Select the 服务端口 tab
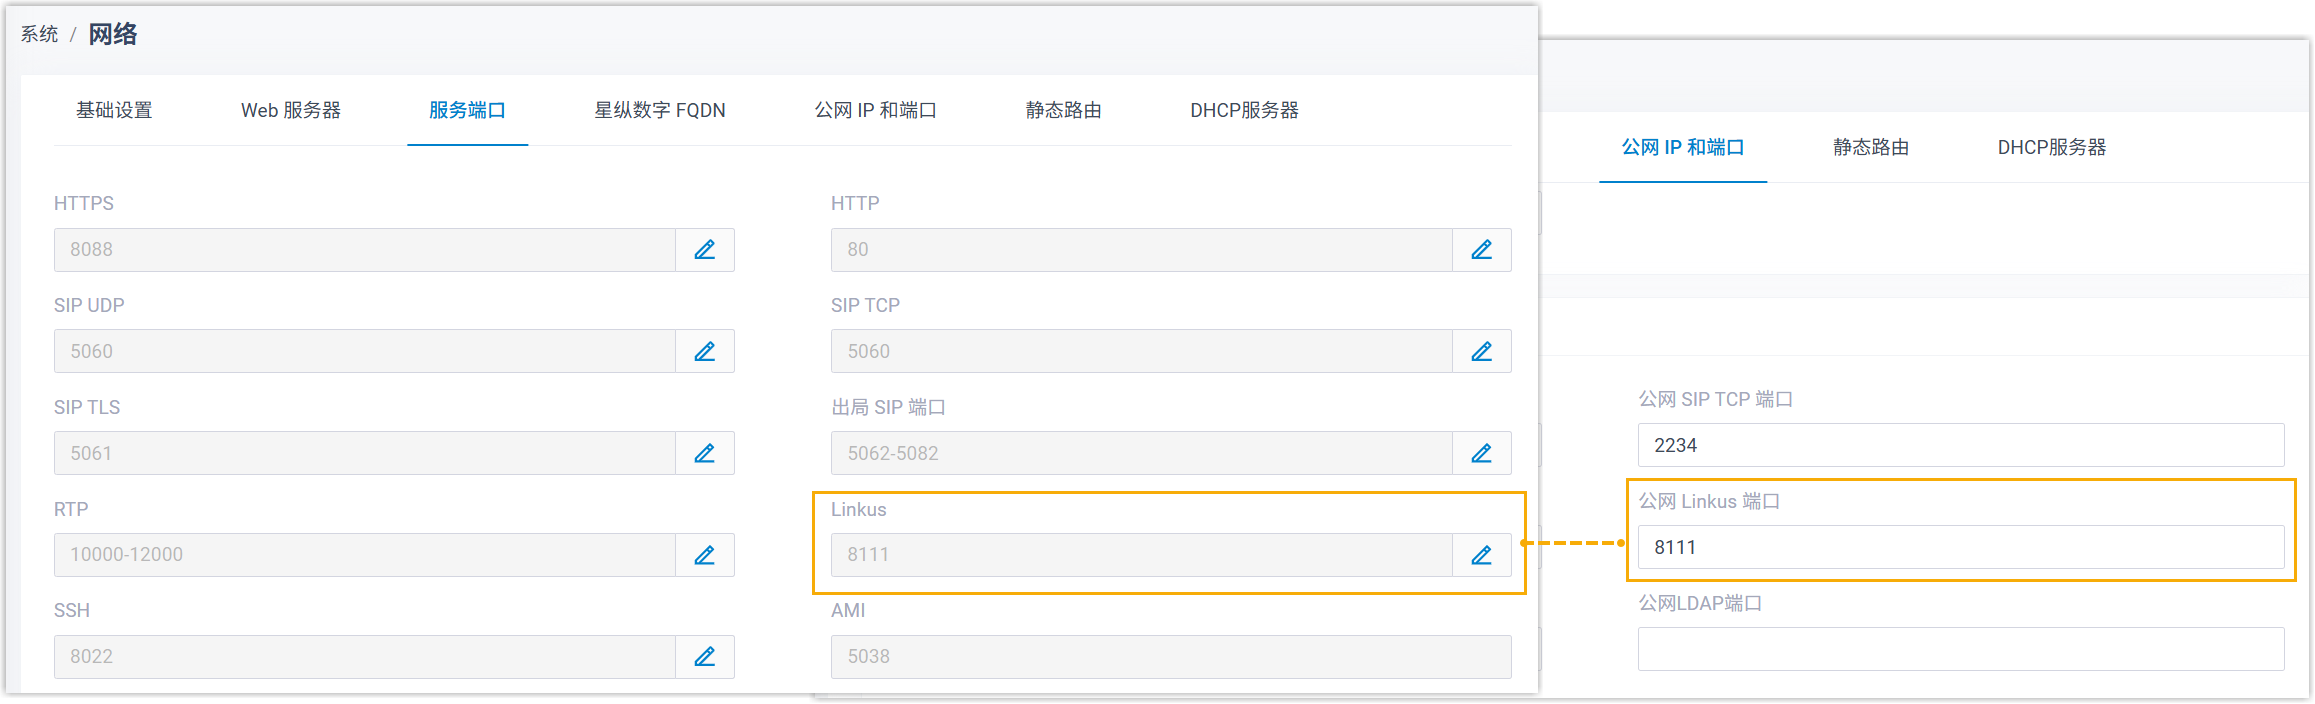Image resolution: width=2315 pixels, height=704 pixels. click(x=467, y=110)
